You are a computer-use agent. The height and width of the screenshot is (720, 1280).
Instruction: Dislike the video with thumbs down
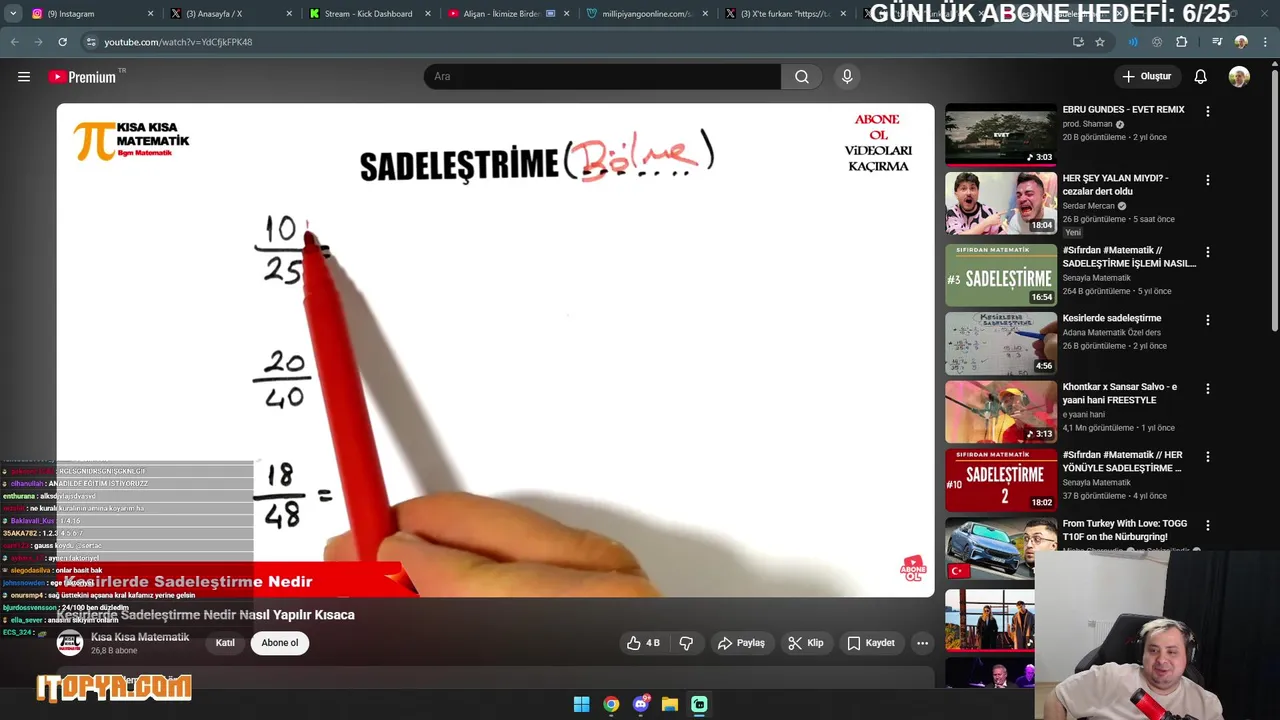(x=686, y=643)
